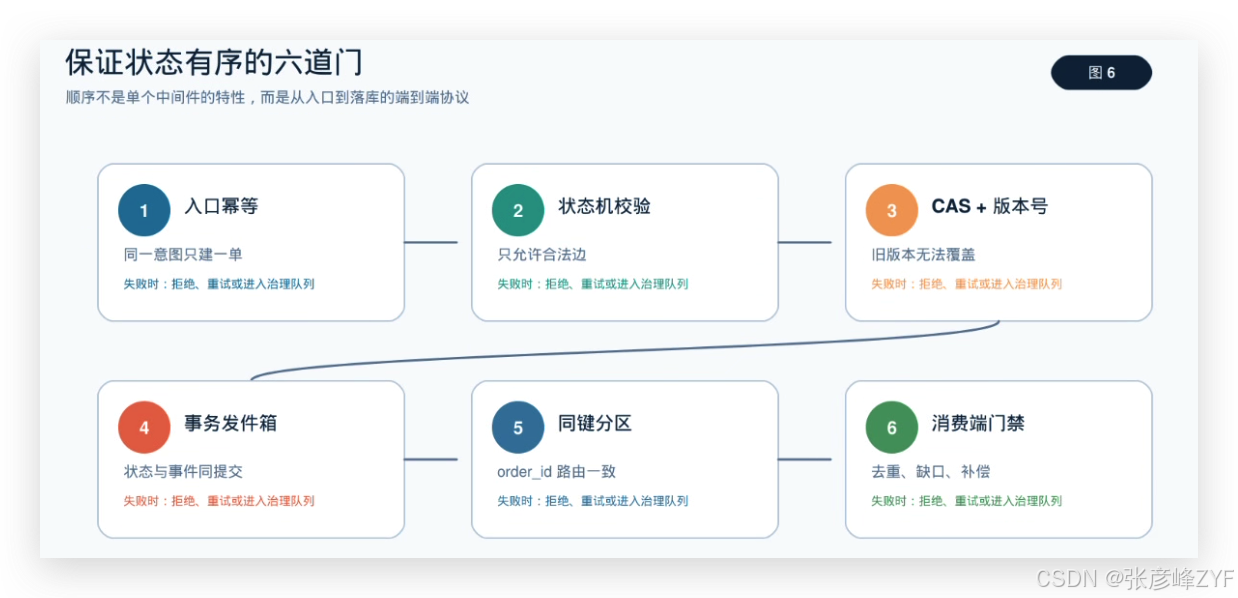Select the 消费端门禁 card title
The height and width of the screenshot is (598, 1238).
[x=978, y=423]
